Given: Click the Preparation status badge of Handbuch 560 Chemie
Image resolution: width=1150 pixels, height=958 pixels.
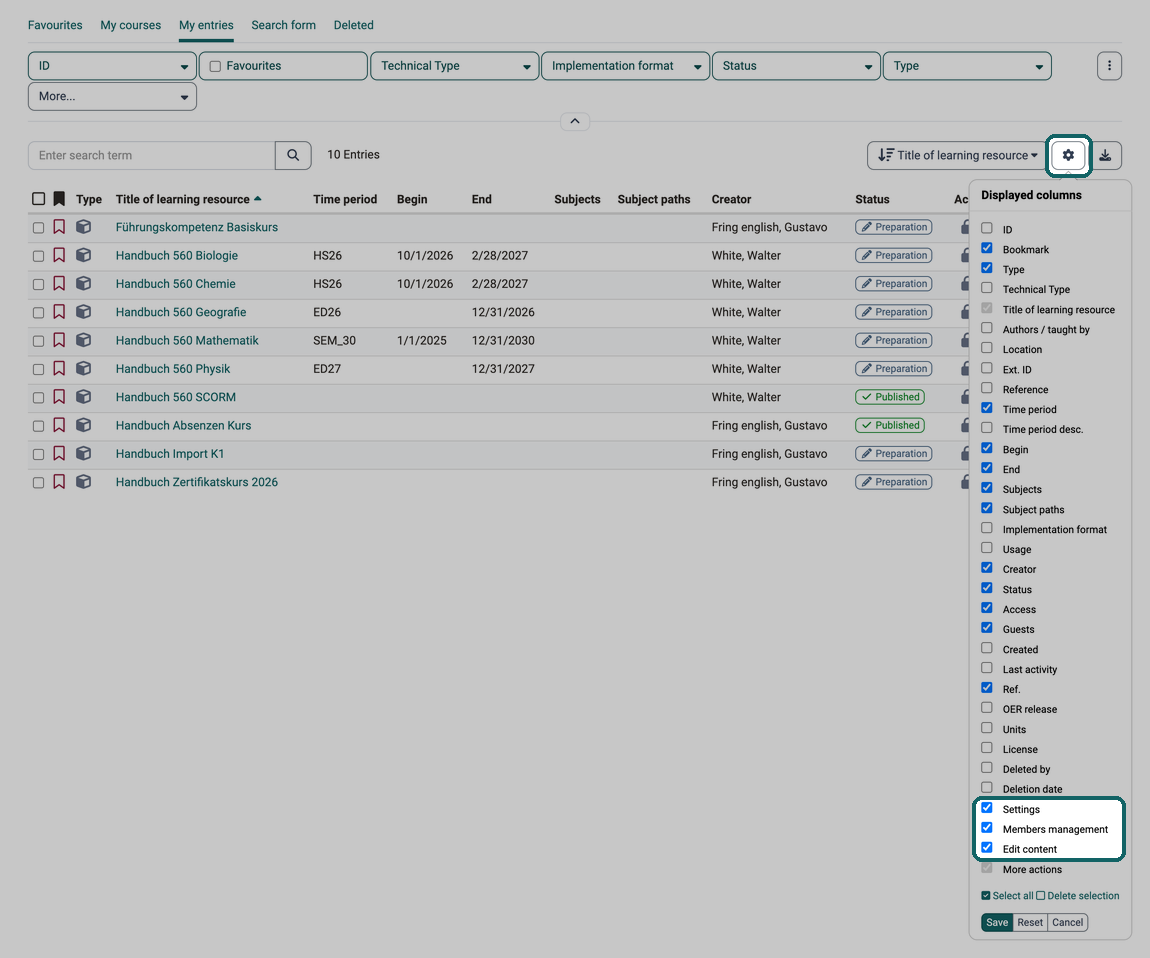Looking at the screenshot, I should (x=893, y=284).
